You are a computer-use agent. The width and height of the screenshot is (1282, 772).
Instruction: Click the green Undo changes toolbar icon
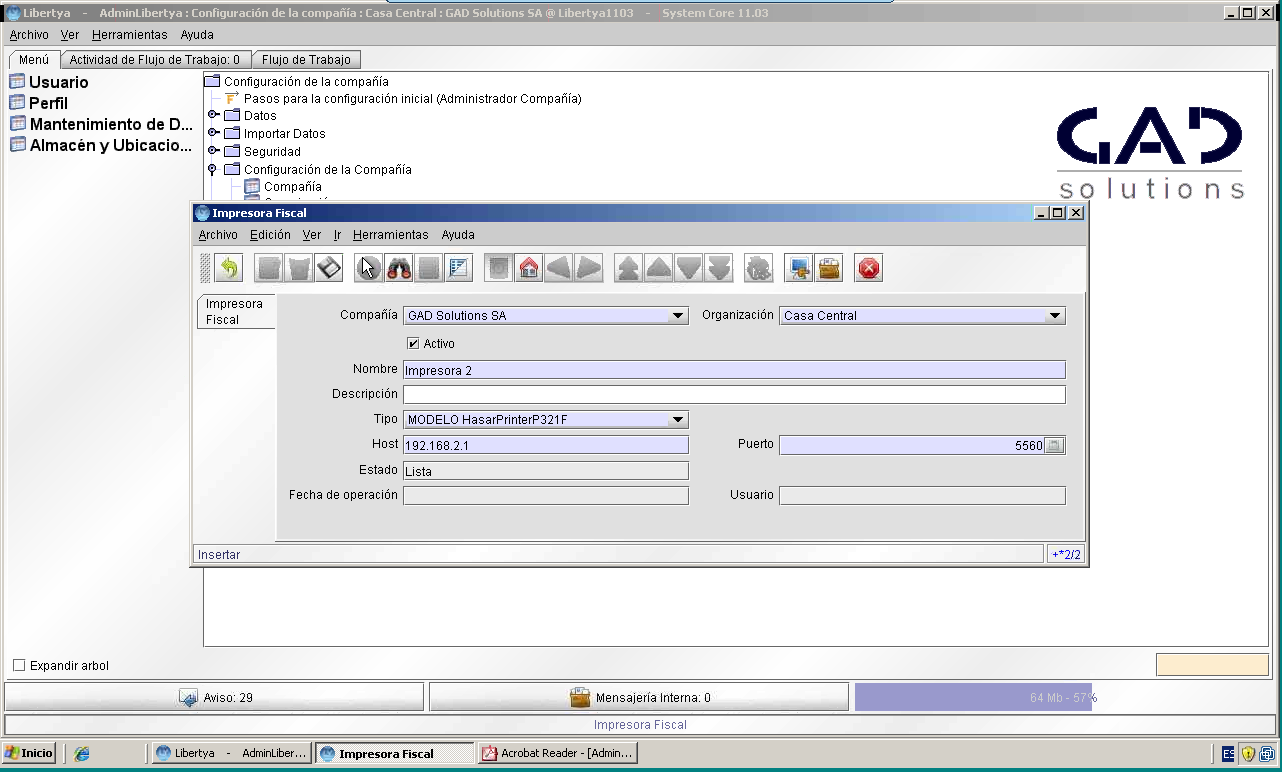(x=229, y=268)
